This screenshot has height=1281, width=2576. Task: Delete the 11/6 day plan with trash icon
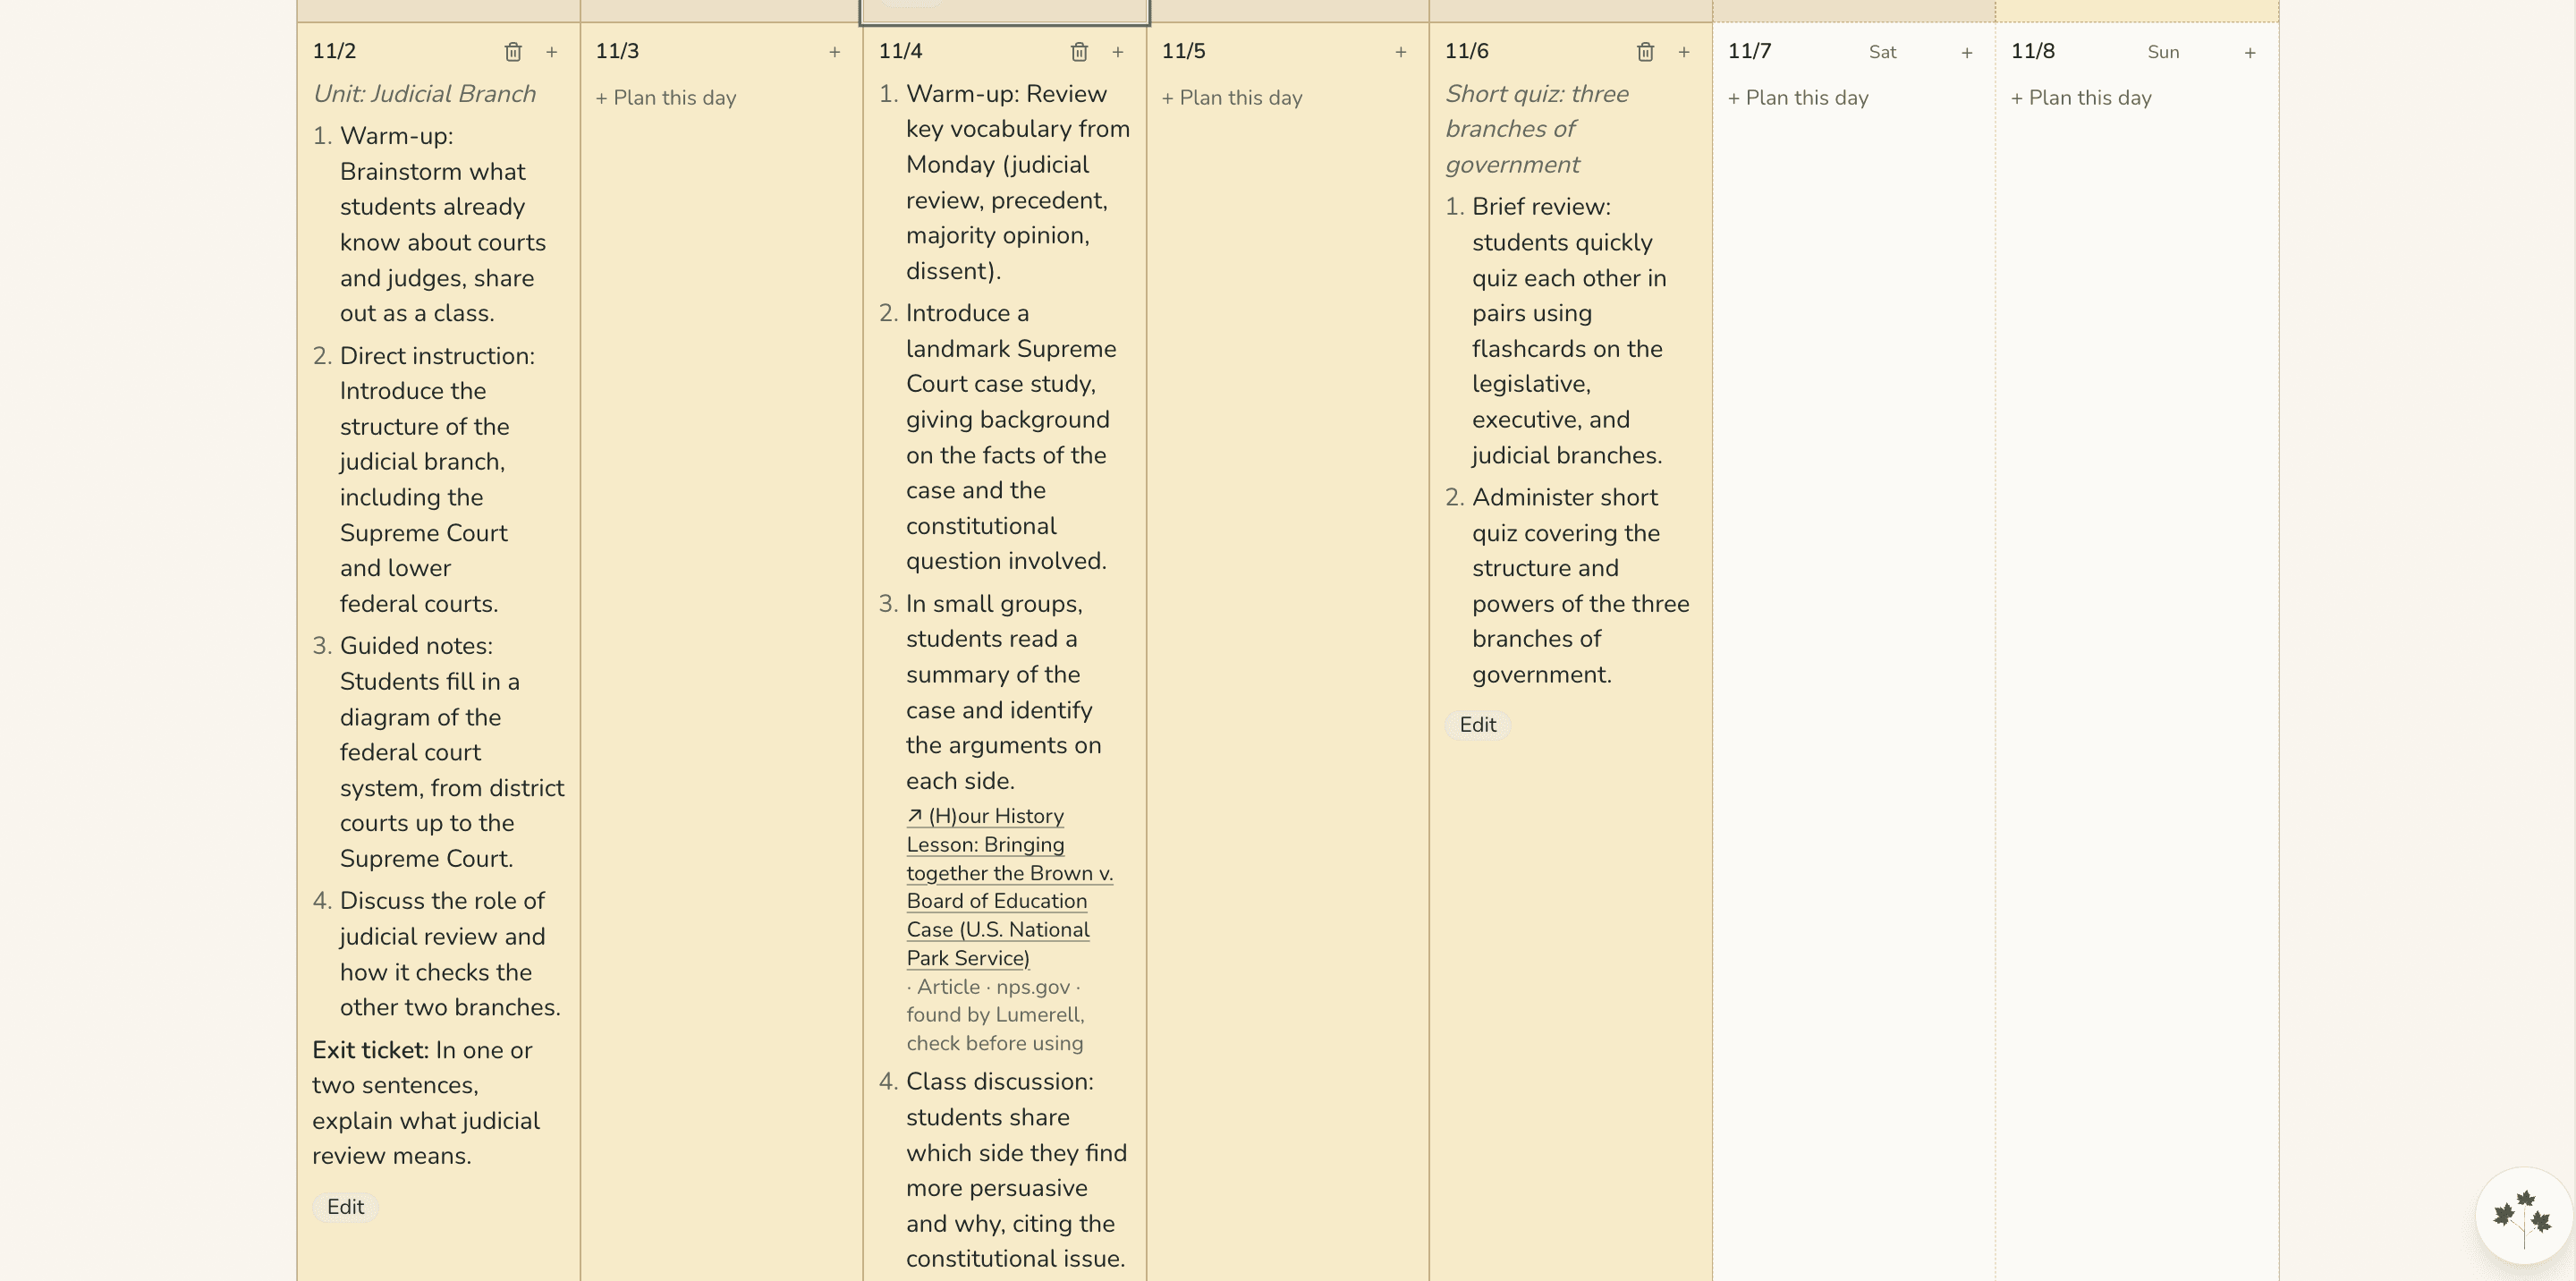click(x=1645, y=52)
